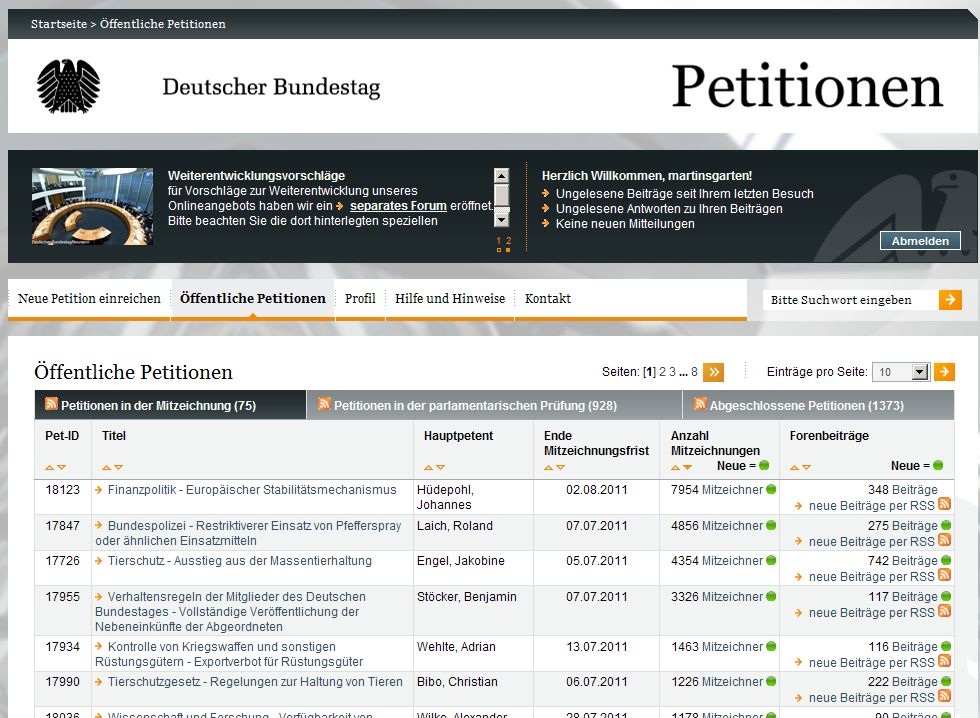Viewport: 980px width, 718px height.
Task: Sort Pet-ID column descending
Action: coord(61,467)
